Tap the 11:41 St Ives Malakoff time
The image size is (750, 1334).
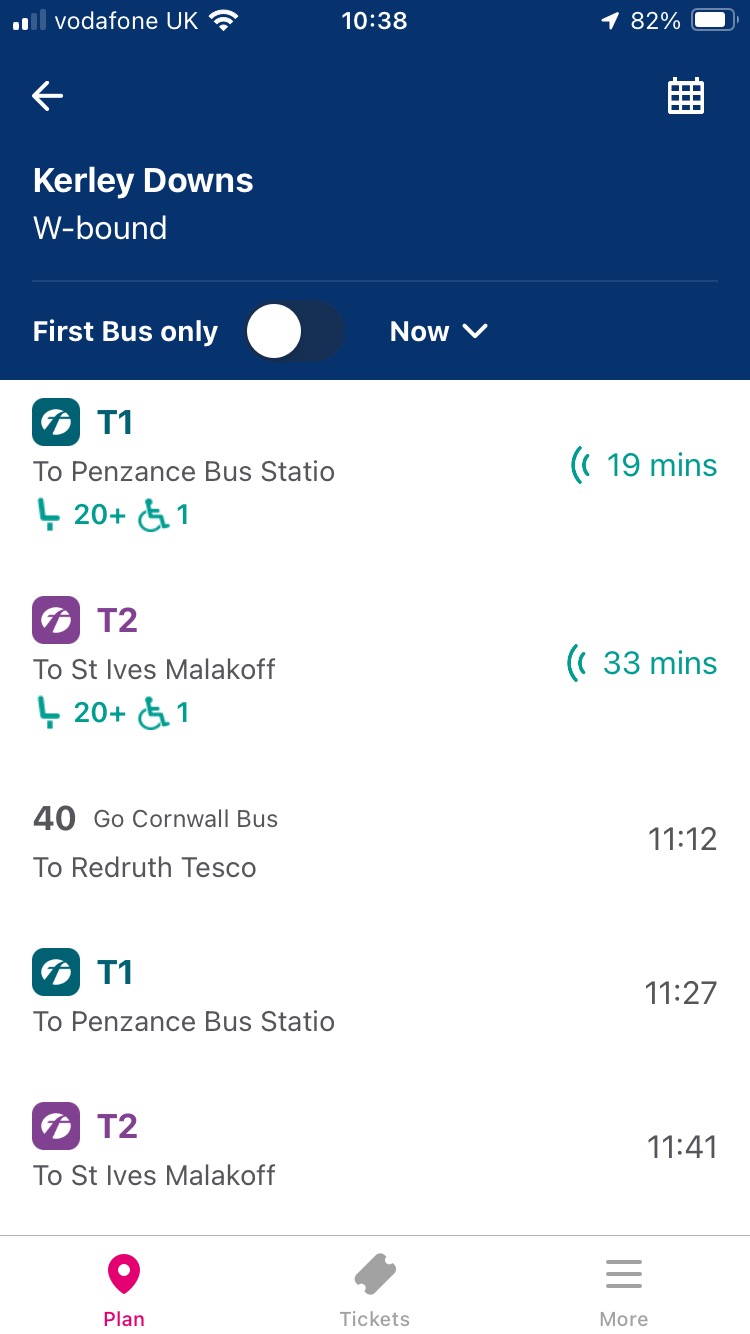[682, 1147]
